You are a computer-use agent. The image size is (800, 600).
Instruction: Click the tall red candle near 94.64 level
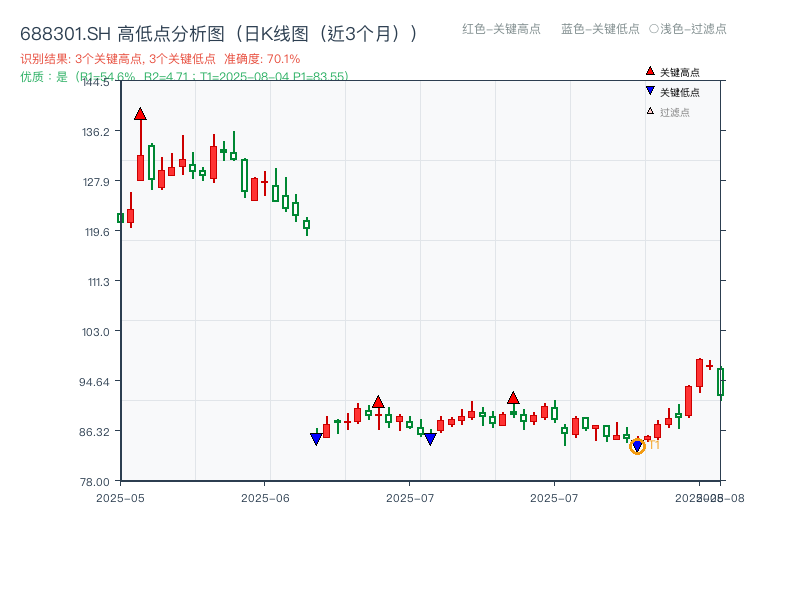click(x=698, y=375)
